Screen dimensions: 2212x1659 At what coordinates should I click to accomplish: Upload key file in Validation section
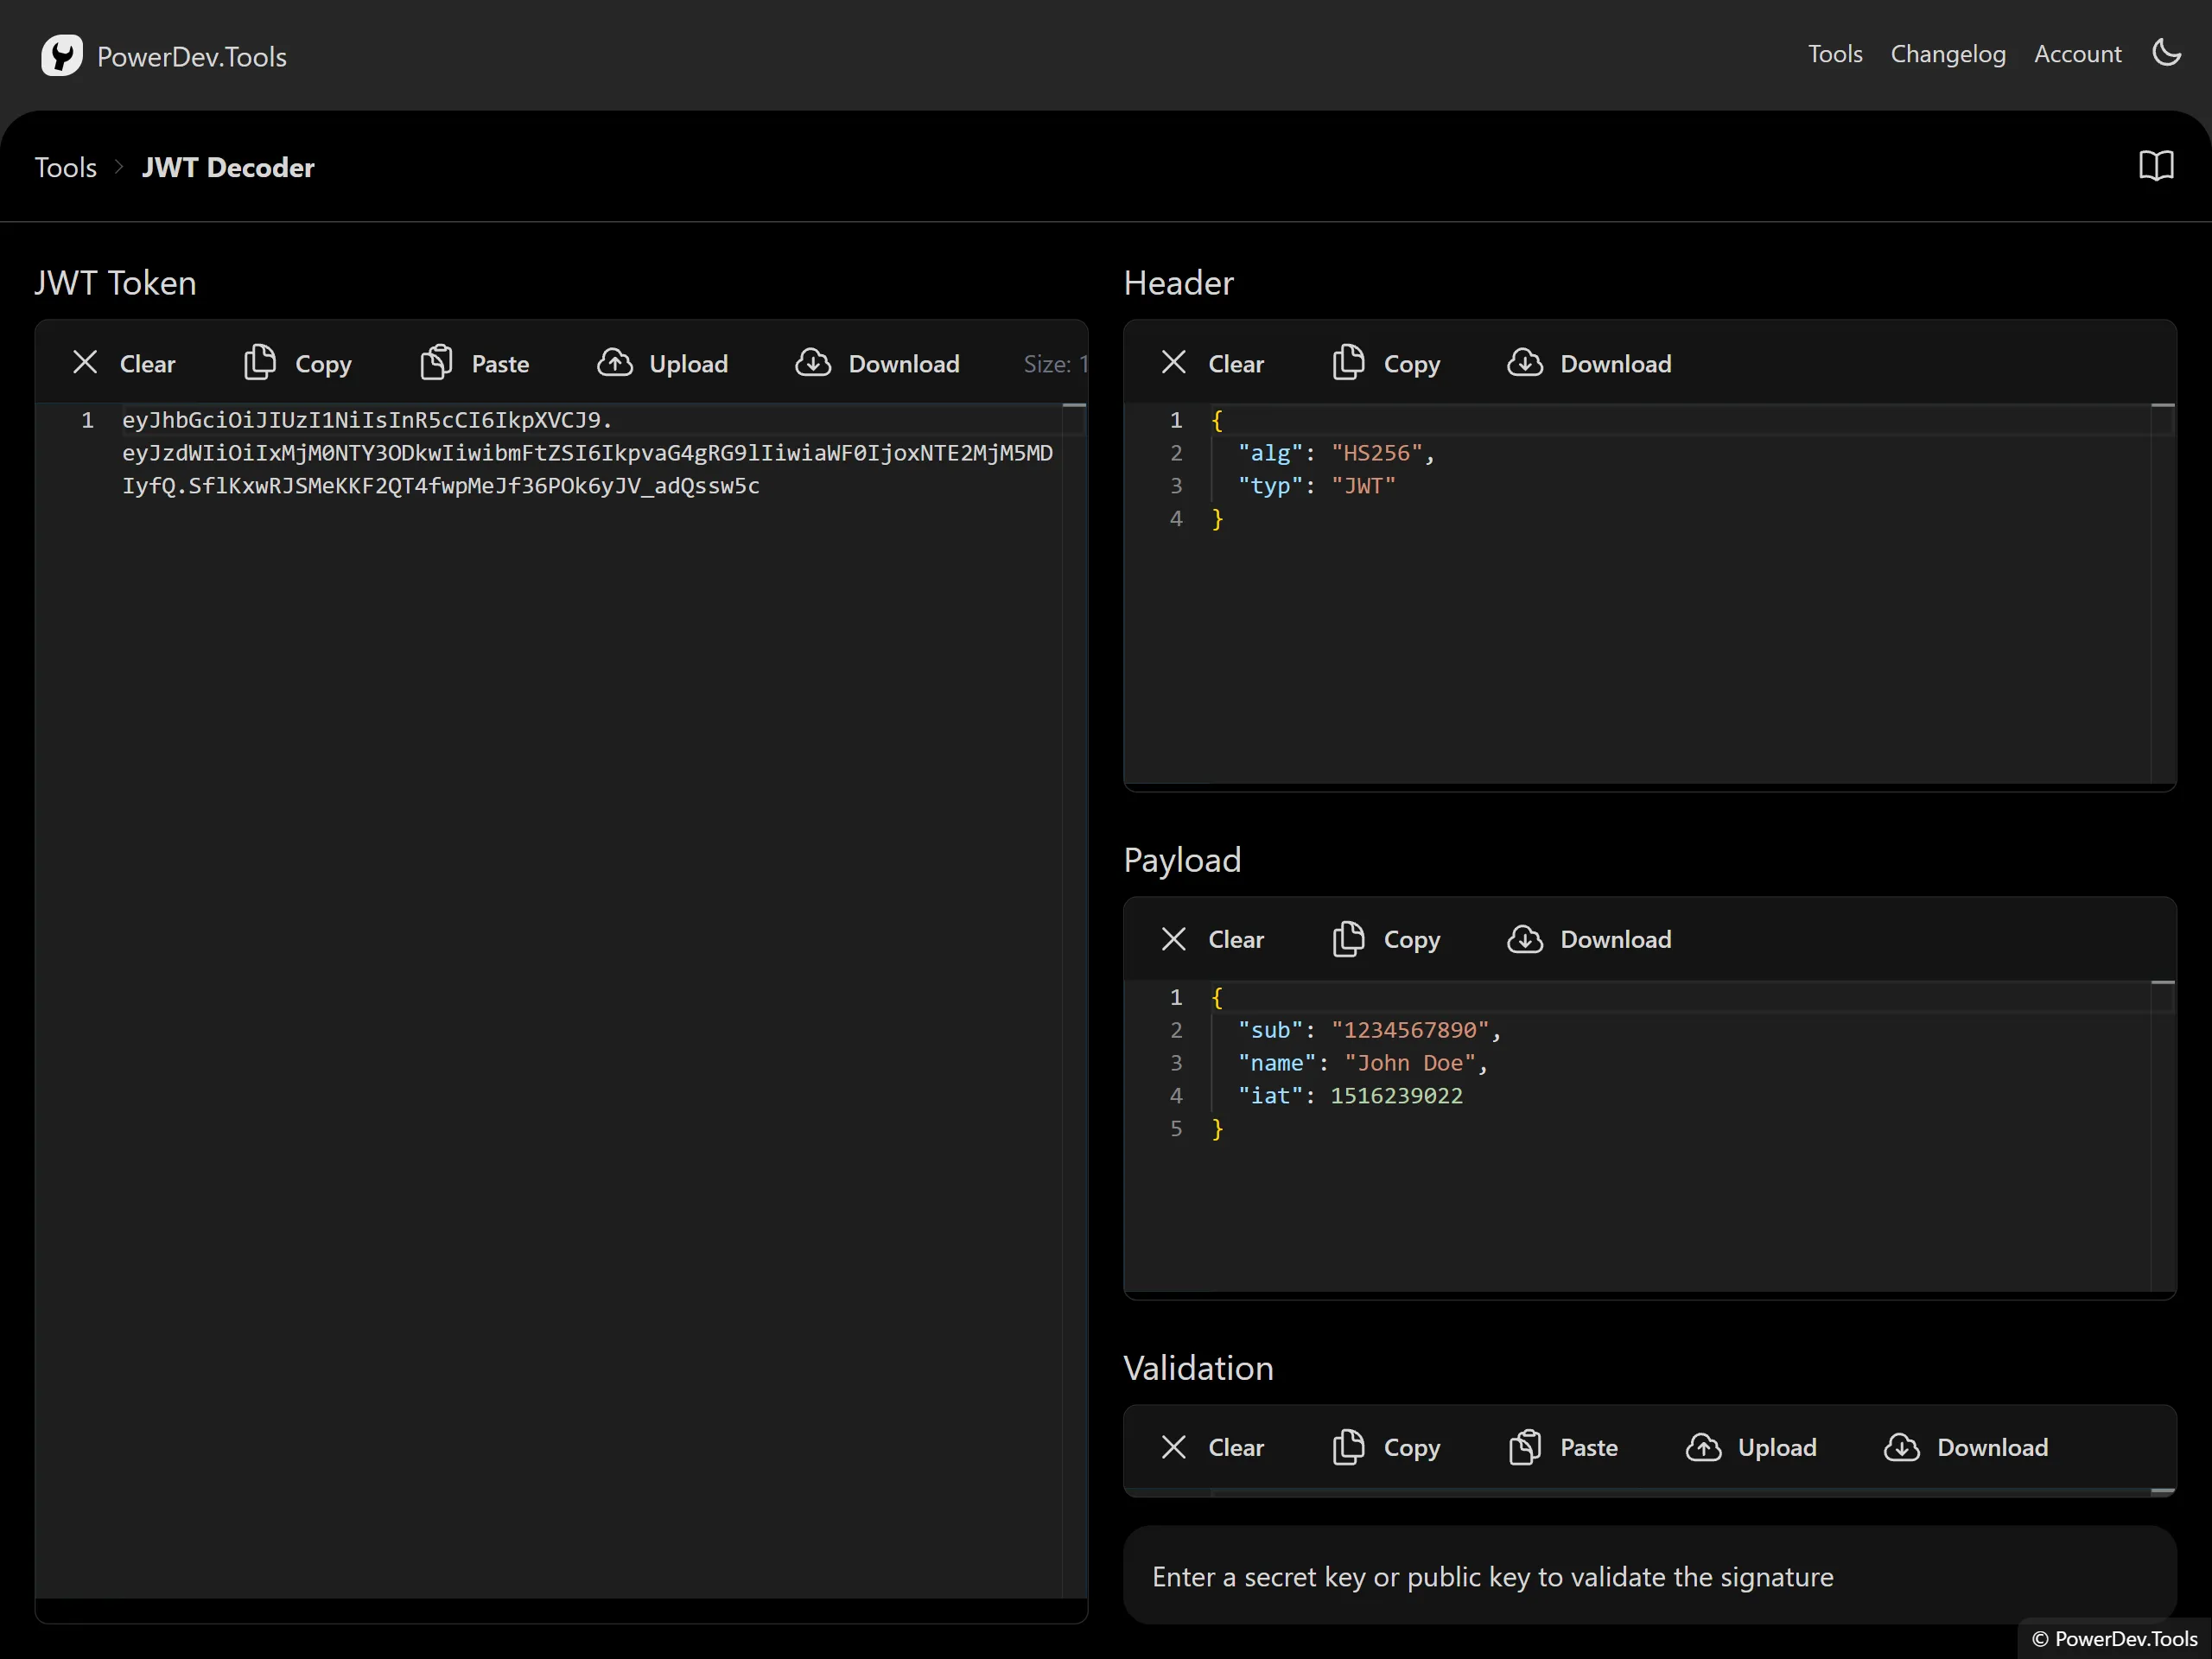[x=1751, y=1447]
